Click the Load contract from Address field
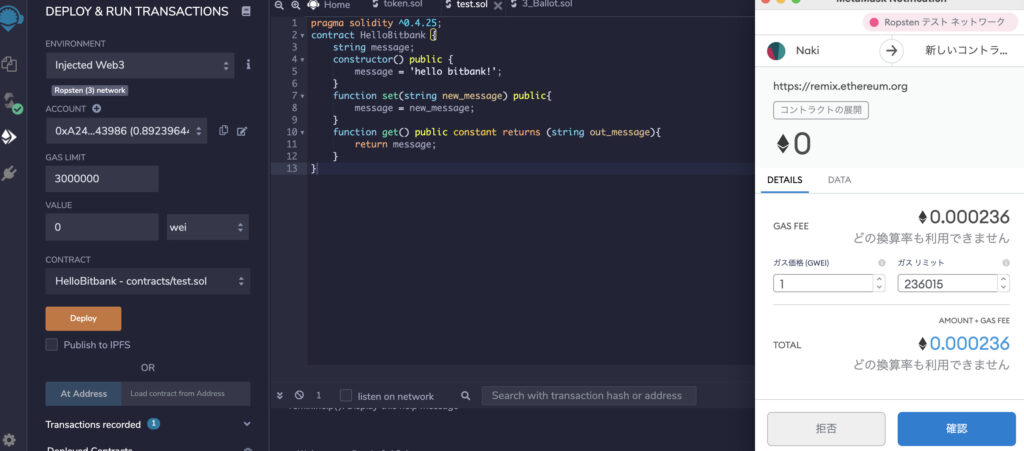 (185, 394)
